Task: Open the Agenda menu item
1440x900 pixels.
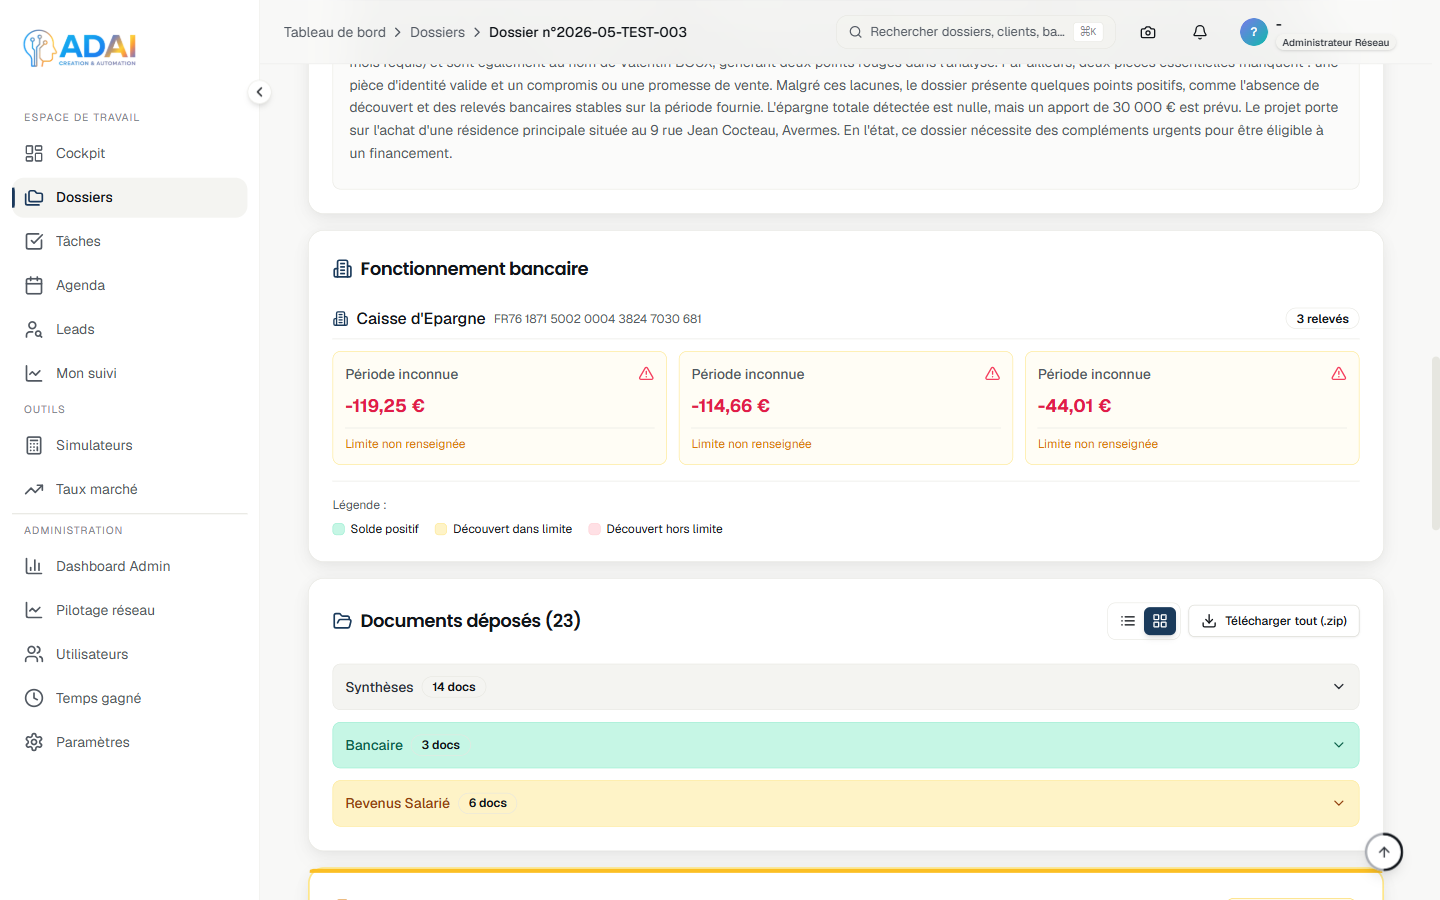Action: [x=130, y=285]
